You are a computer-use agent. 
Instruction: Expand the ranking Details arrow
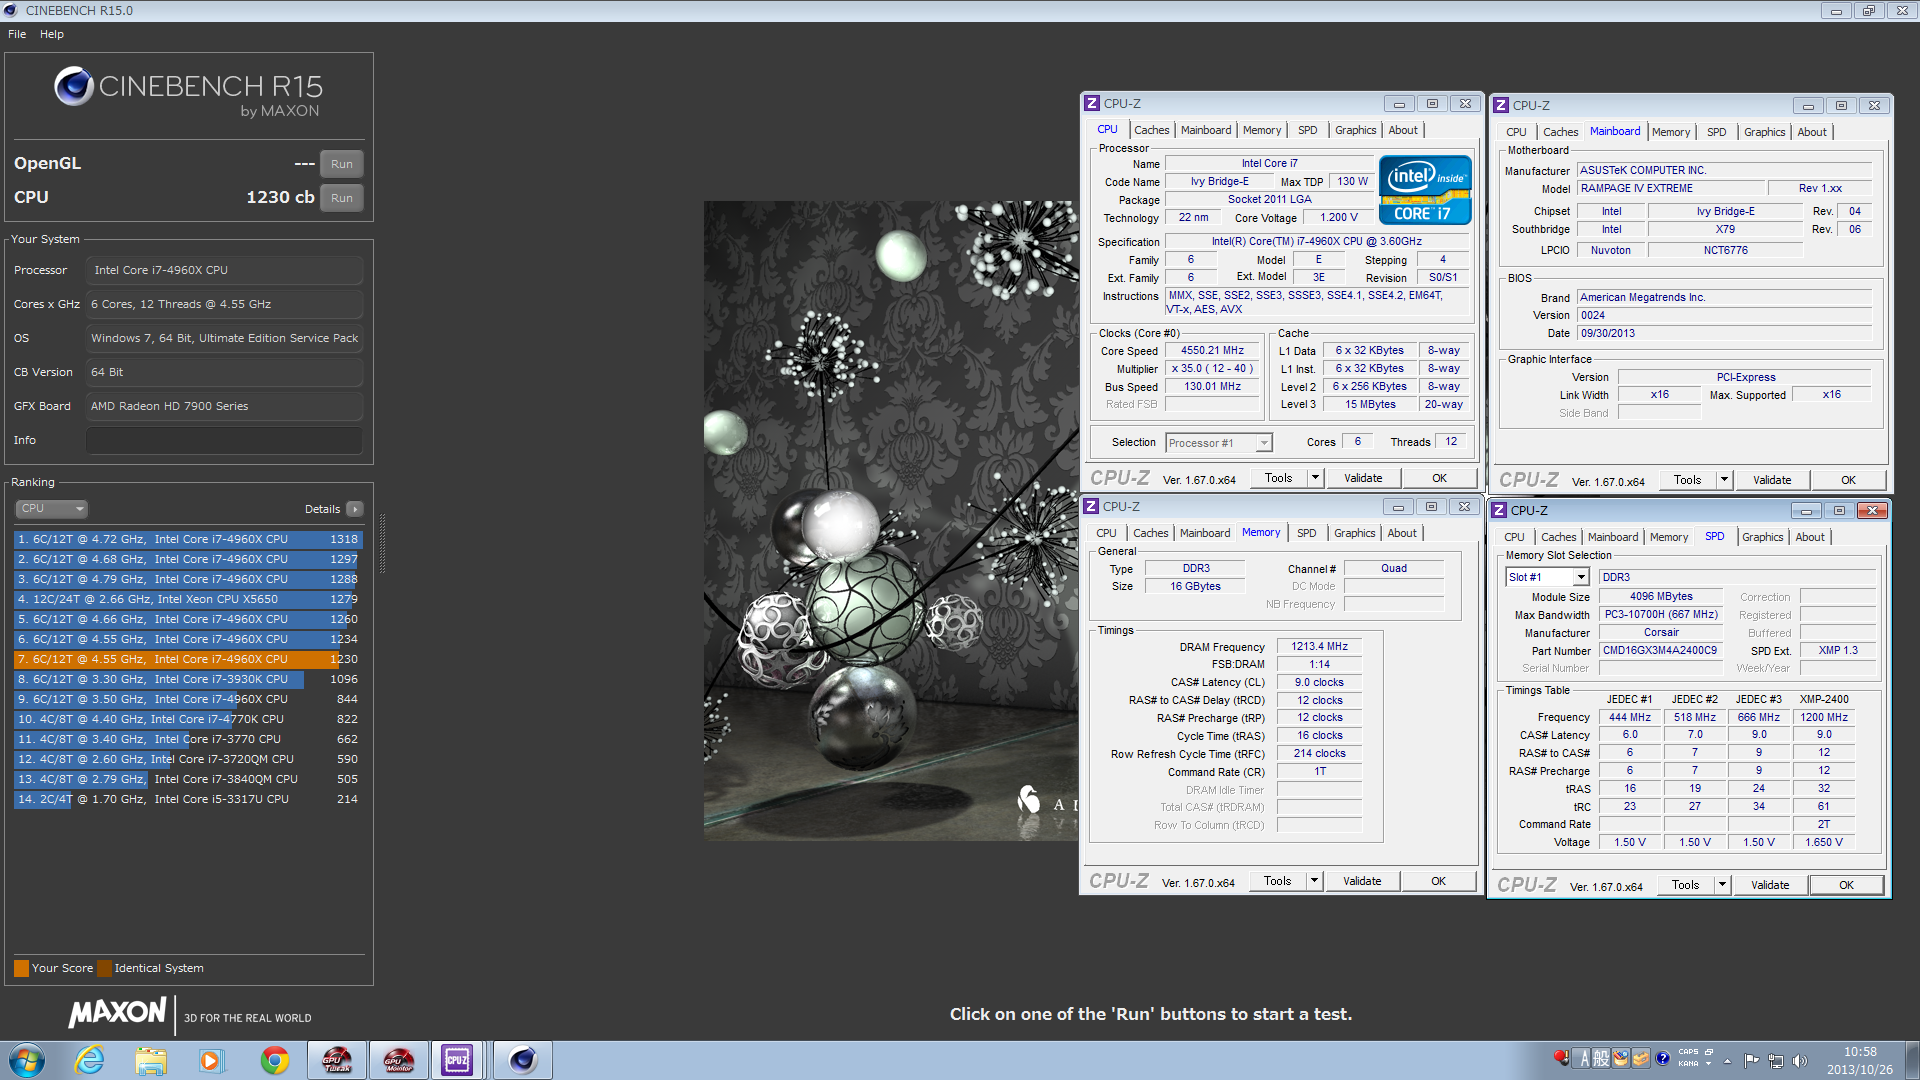click(x=354, y=509)
